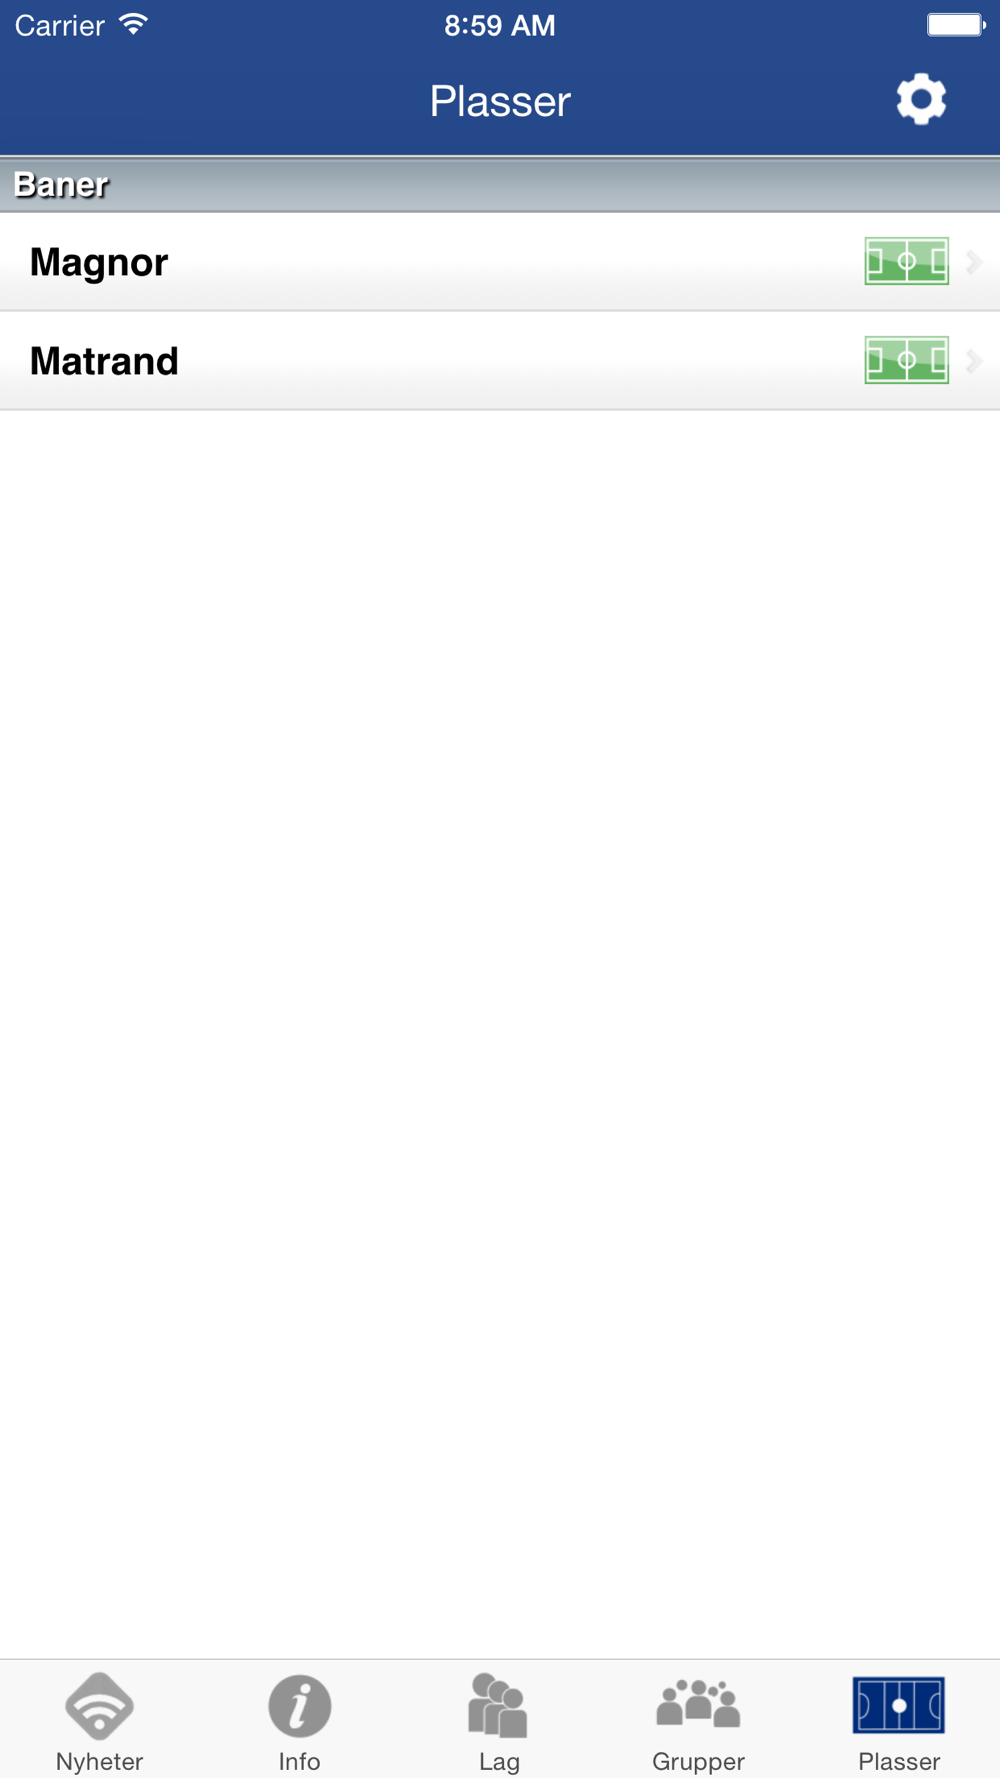Tap the Magnor football pitch icon
The image size is (1000, 1778).
[906, 262]
